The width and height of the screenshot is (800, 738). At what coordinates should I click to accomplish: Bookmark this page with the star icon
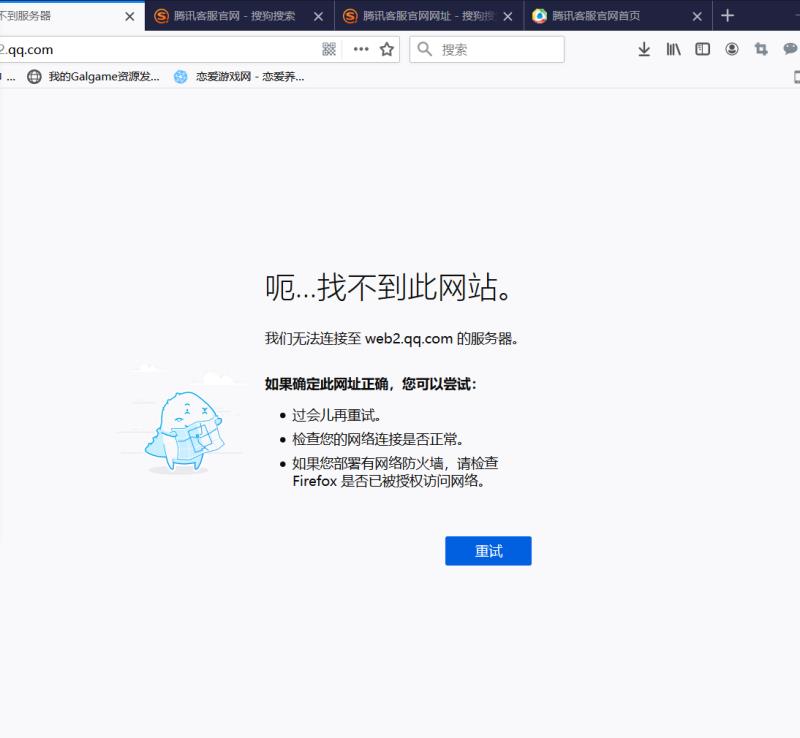coord(387,49)
